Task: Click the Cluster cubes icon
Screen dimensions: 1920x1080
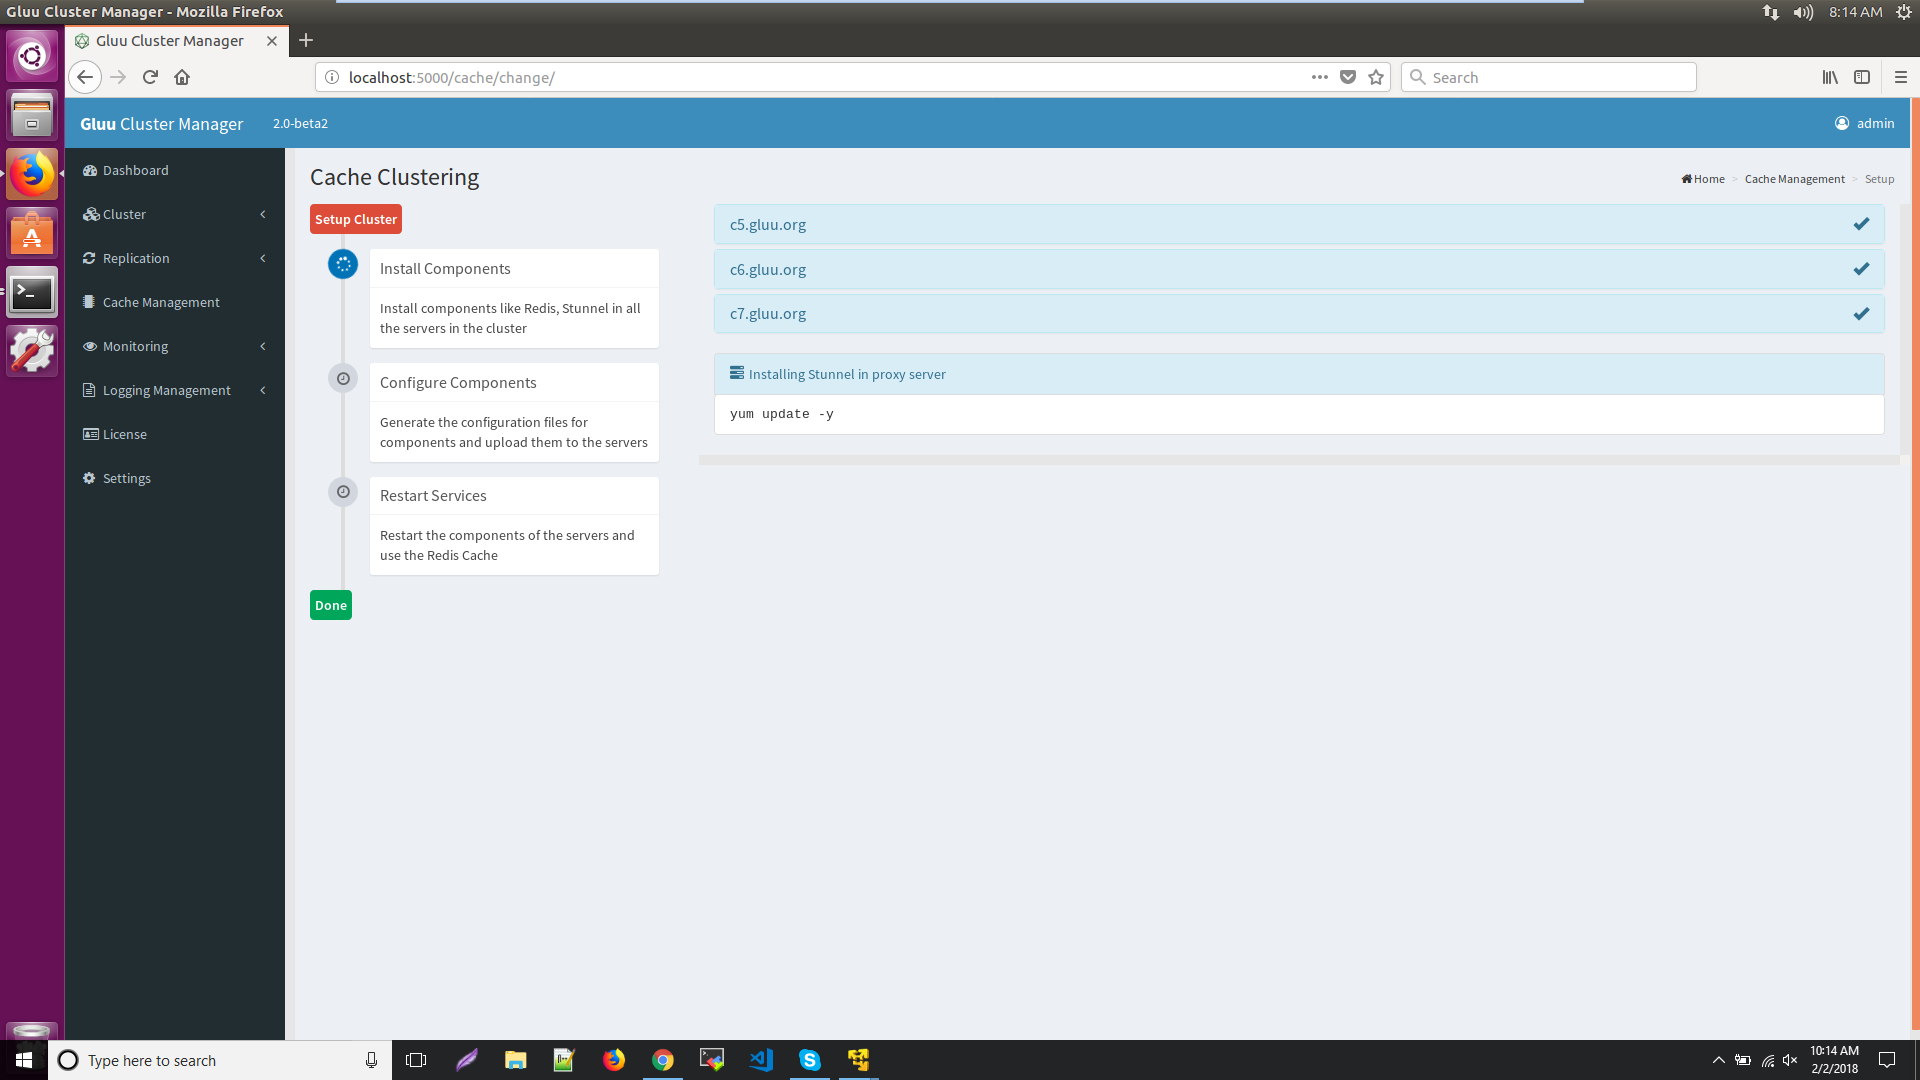Action: (x=91, y=214)
